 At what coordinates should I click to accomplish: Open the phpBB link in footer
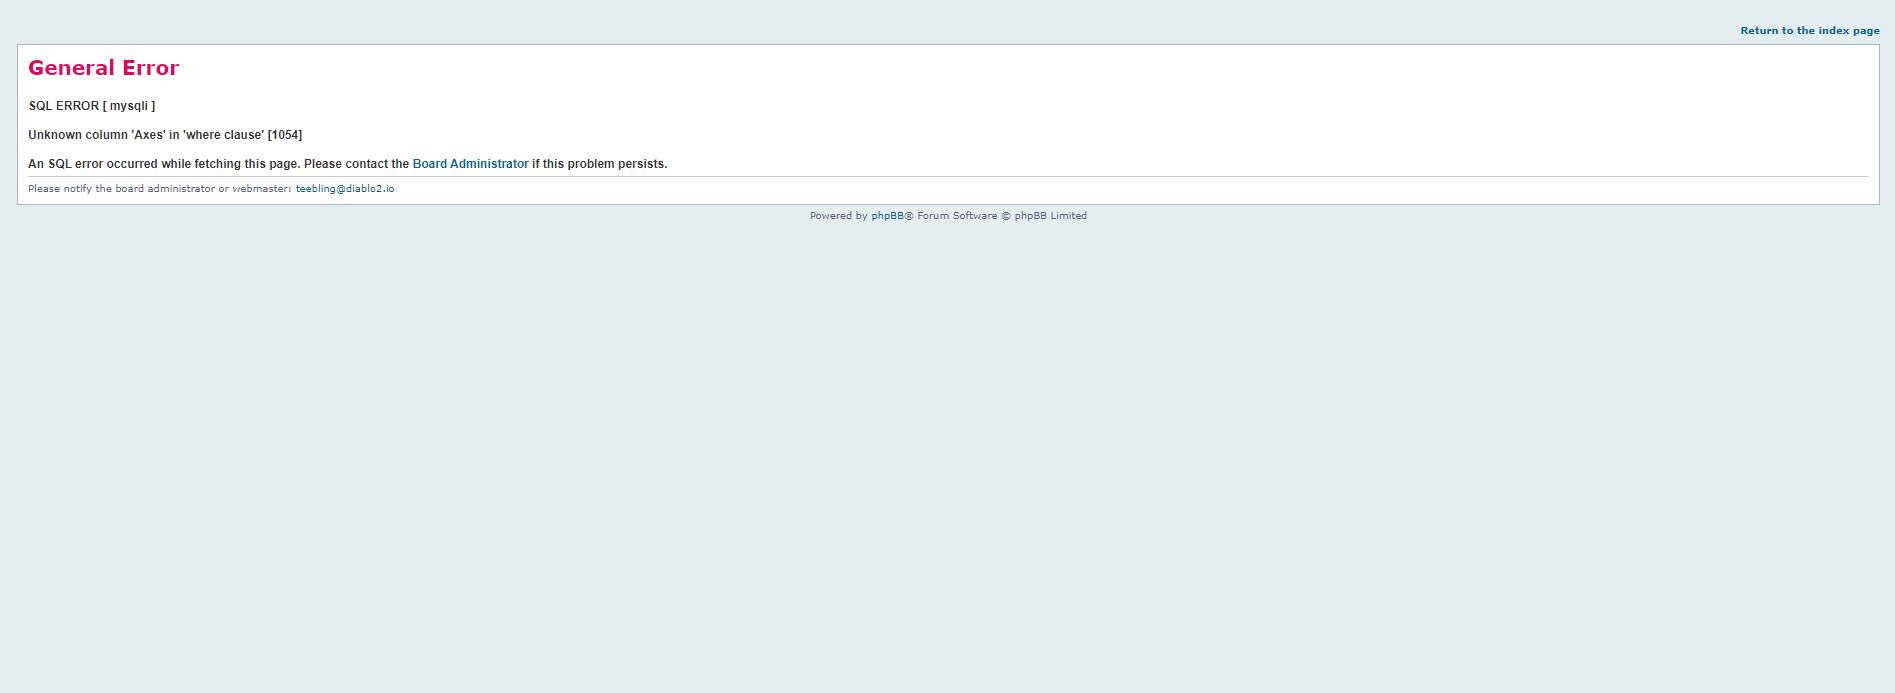click(887, 216)
